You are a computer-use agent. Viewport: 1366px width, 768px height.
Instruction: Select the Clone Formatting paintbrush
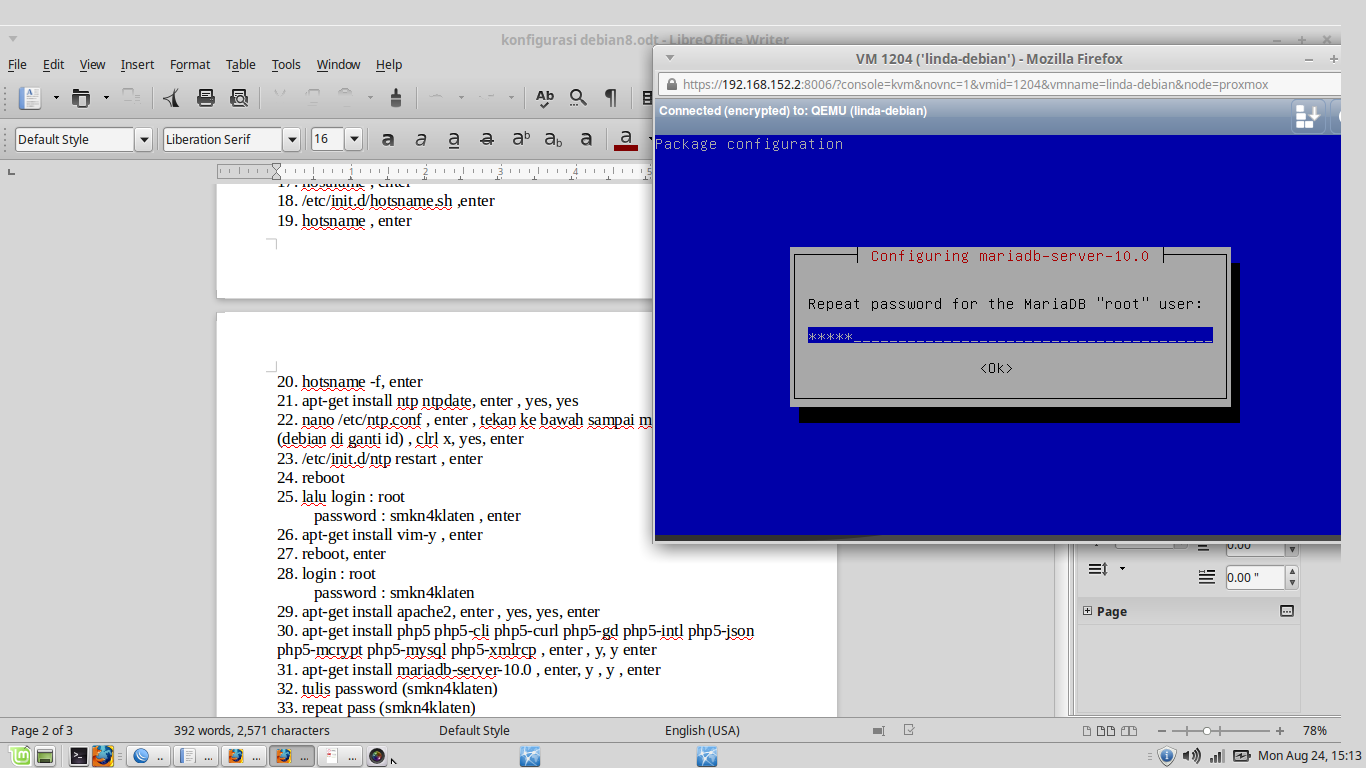point(395,97)
